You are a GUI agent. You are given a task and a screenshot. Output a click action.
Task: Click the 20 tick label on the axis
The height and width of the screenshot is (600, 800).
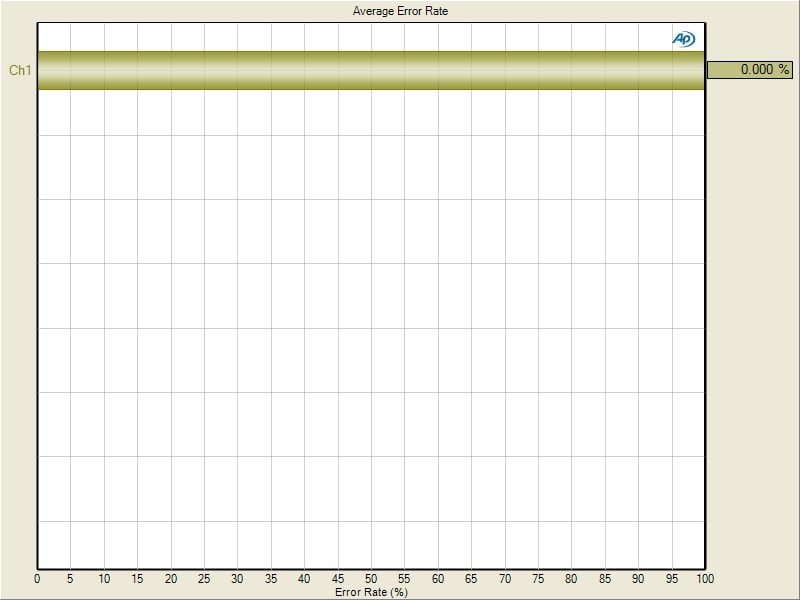(171, 578)
